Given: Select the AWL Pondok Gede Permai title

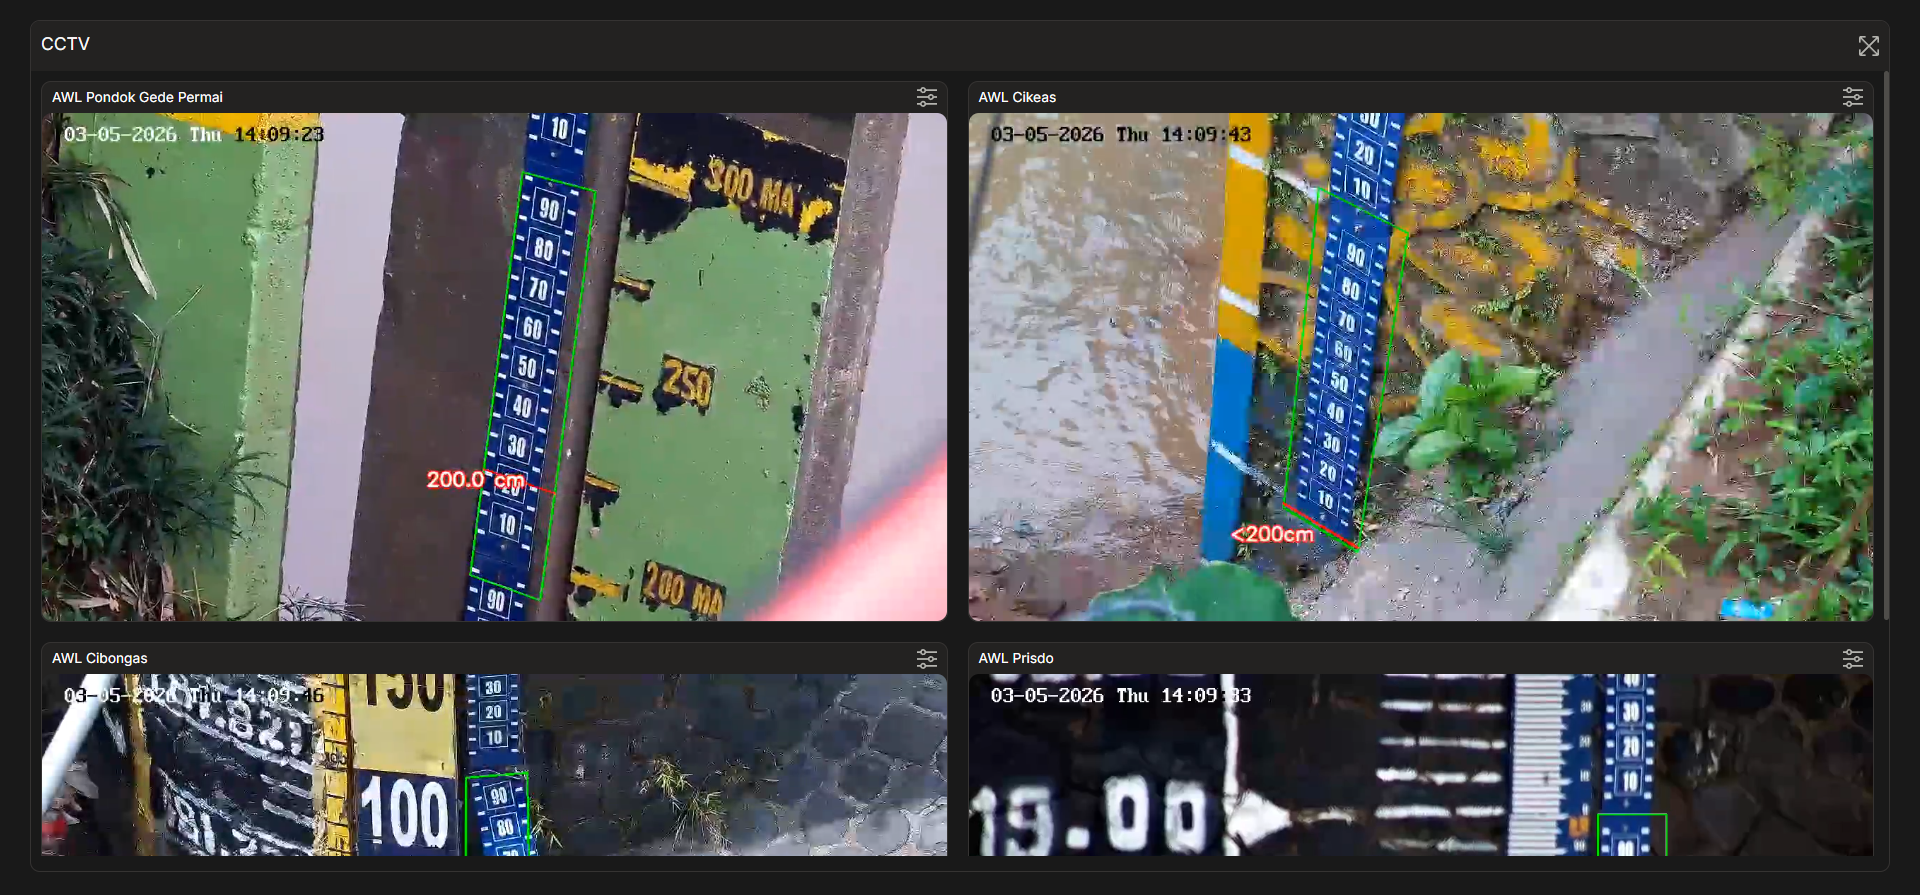Looking at the screenshot, I should [x=137, y=97].
